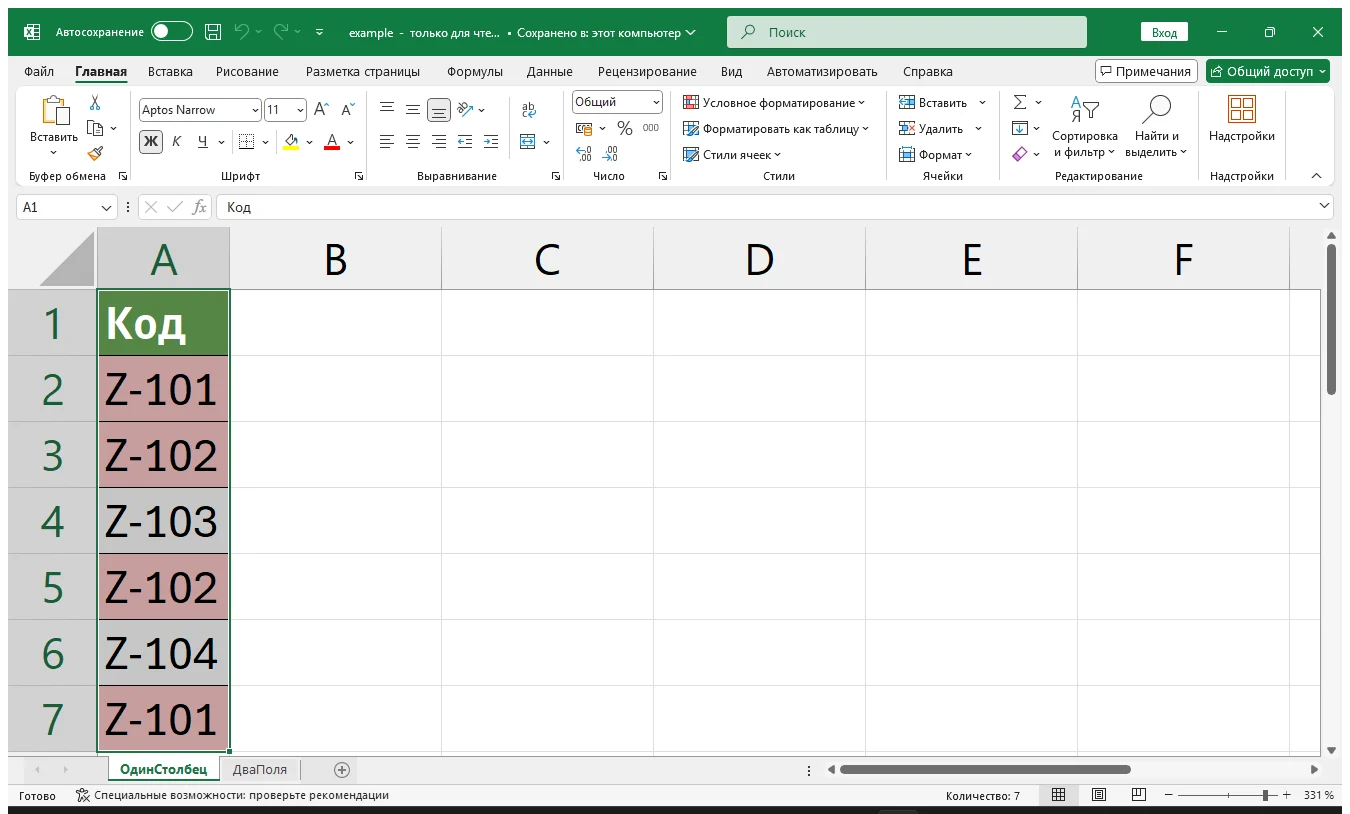Image resolution: width=1350 pixels, height=814 pixels.
Task: Open the Name Box A1 dropdown
Action: 108,207
